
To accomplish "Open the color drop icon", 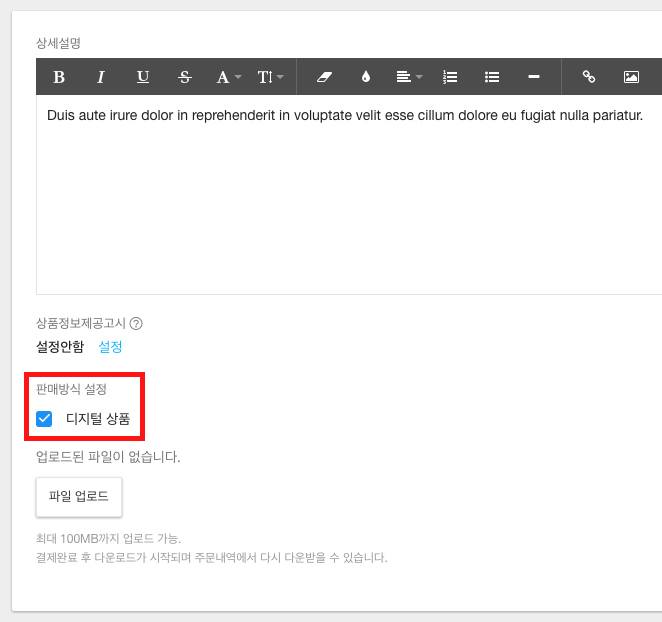I will coord(366,77).
